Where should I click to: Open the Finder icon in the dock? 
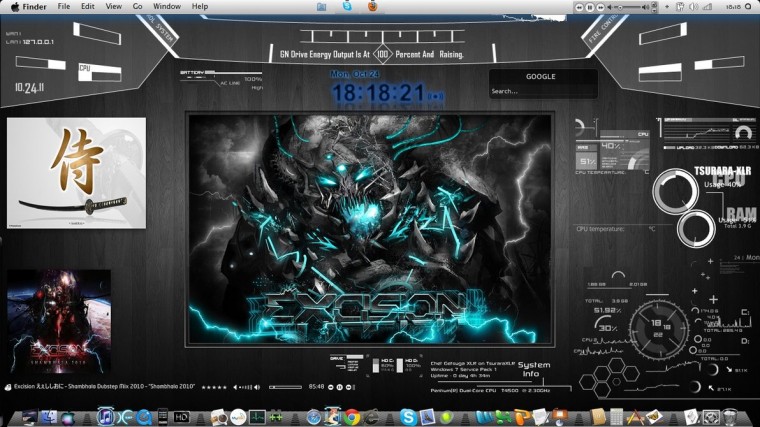pos(49,417)
